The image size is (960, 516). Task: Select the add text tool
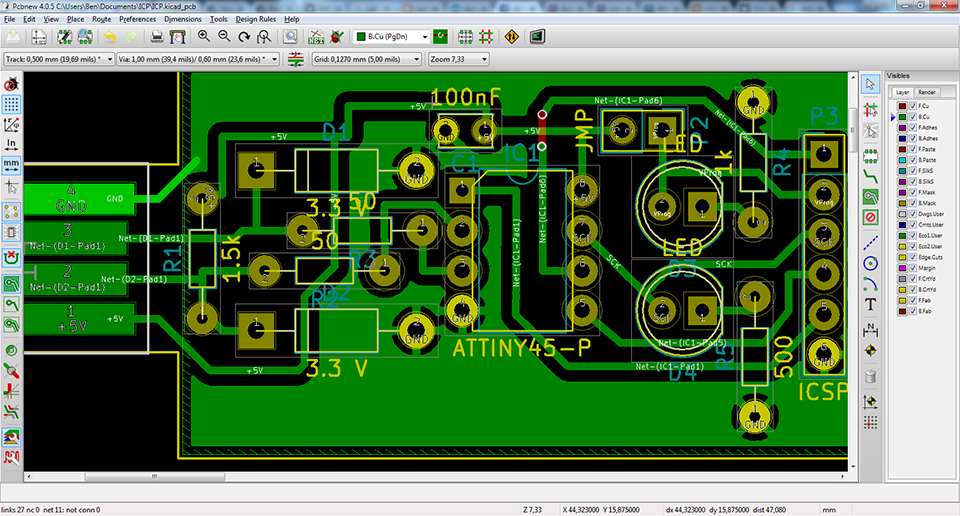(x=870, y=304)
